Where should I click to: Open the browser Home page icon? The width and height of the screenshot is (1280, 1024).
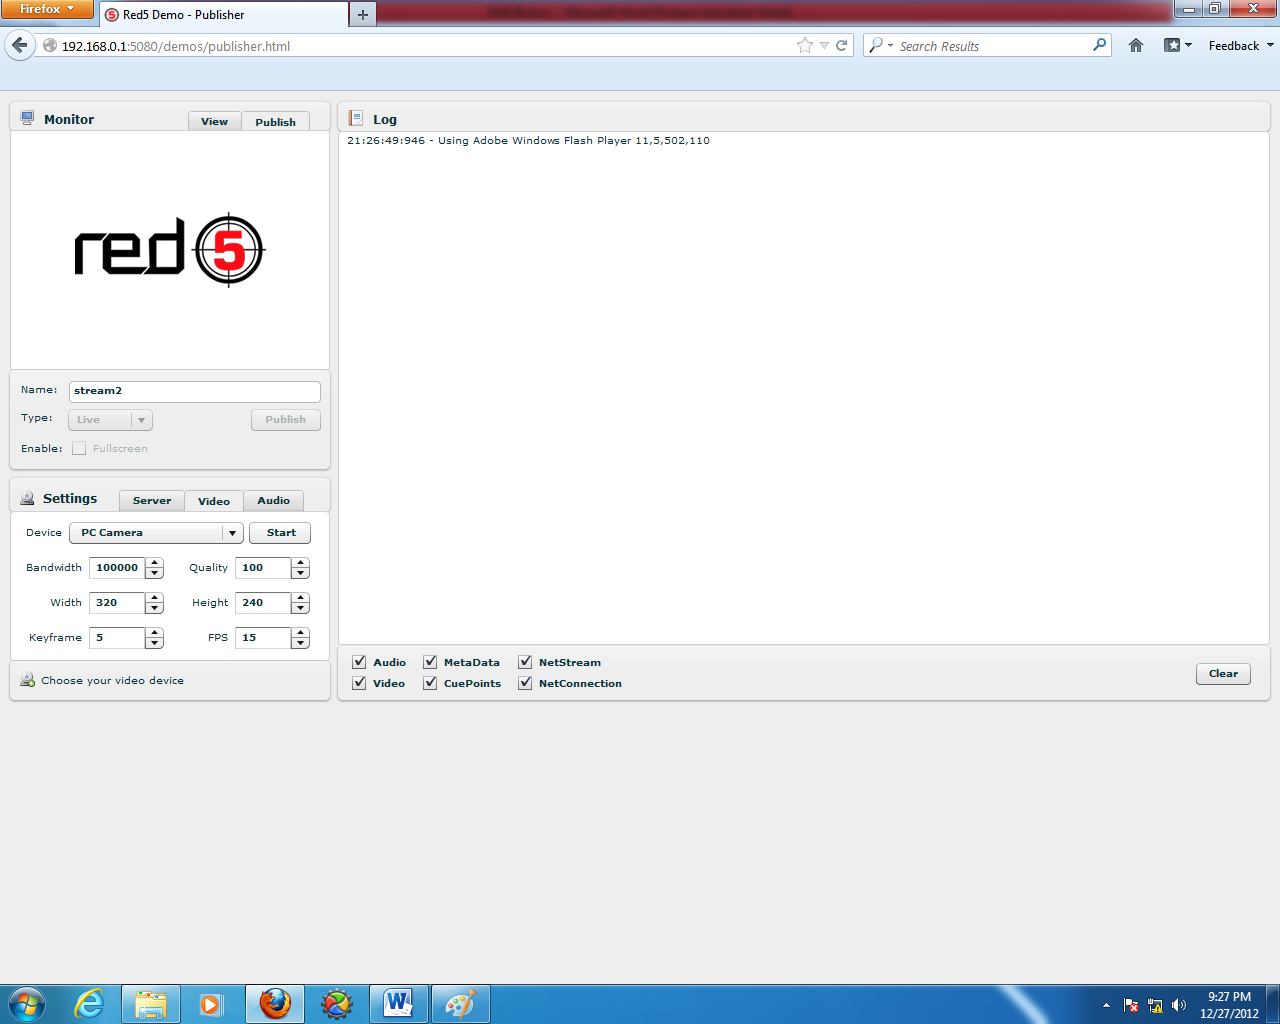tap(1135, 45)
